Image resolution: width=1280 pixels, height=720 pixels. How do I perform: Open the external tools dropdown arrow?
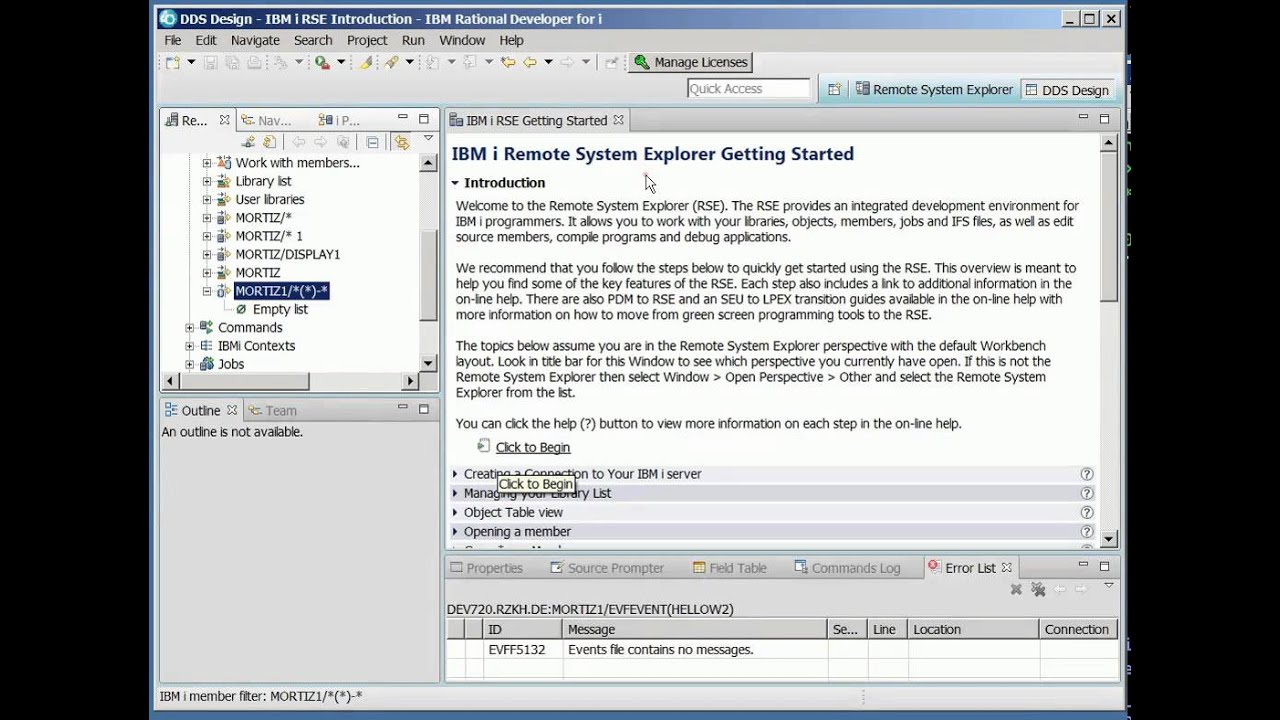coord(341,62)
